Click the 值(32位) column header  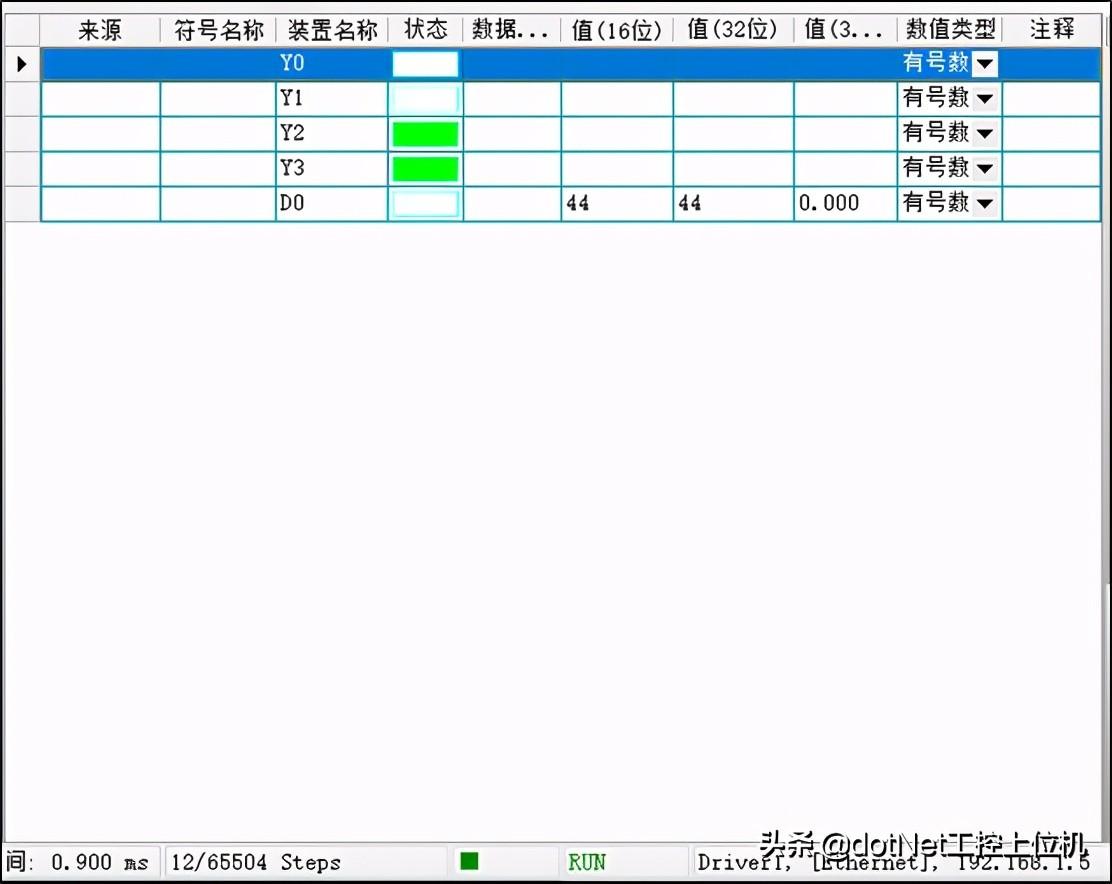(x=733, y=30)
